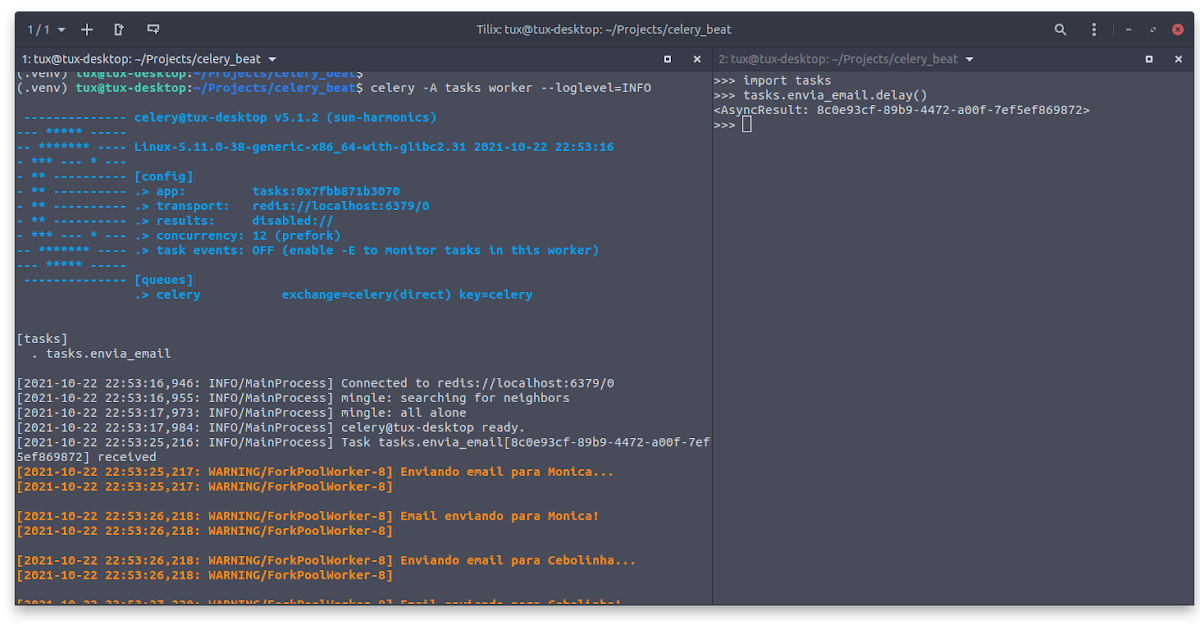The height and width of the screenshot is (630, 1200).
Task: Expand terminal 2 title dropdown arrow
Action: (x=967, y=59)
